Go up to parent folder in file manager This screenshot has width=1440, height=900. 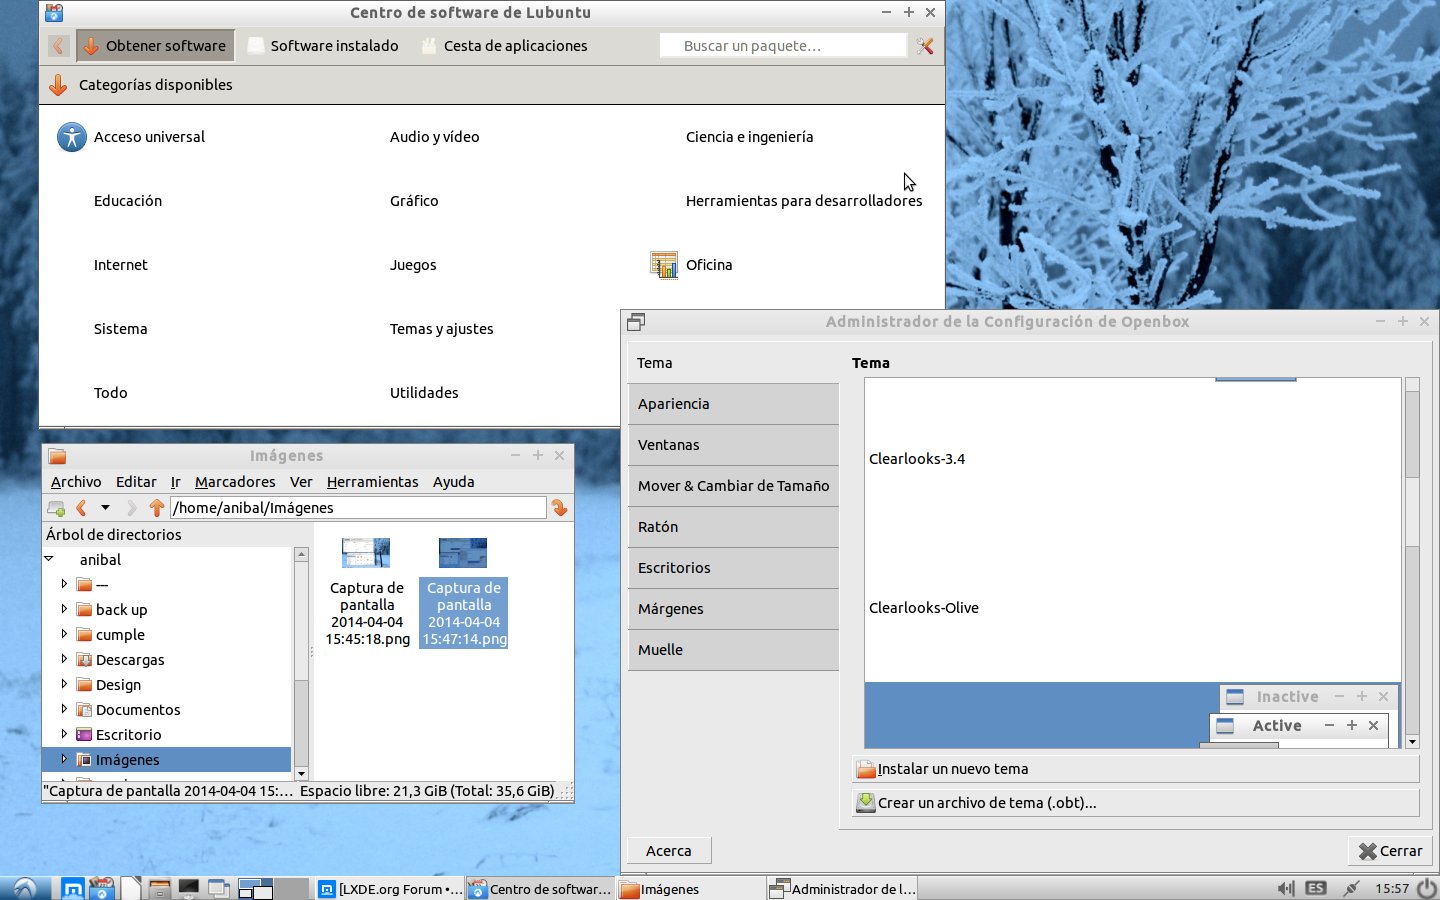point(156,508)
